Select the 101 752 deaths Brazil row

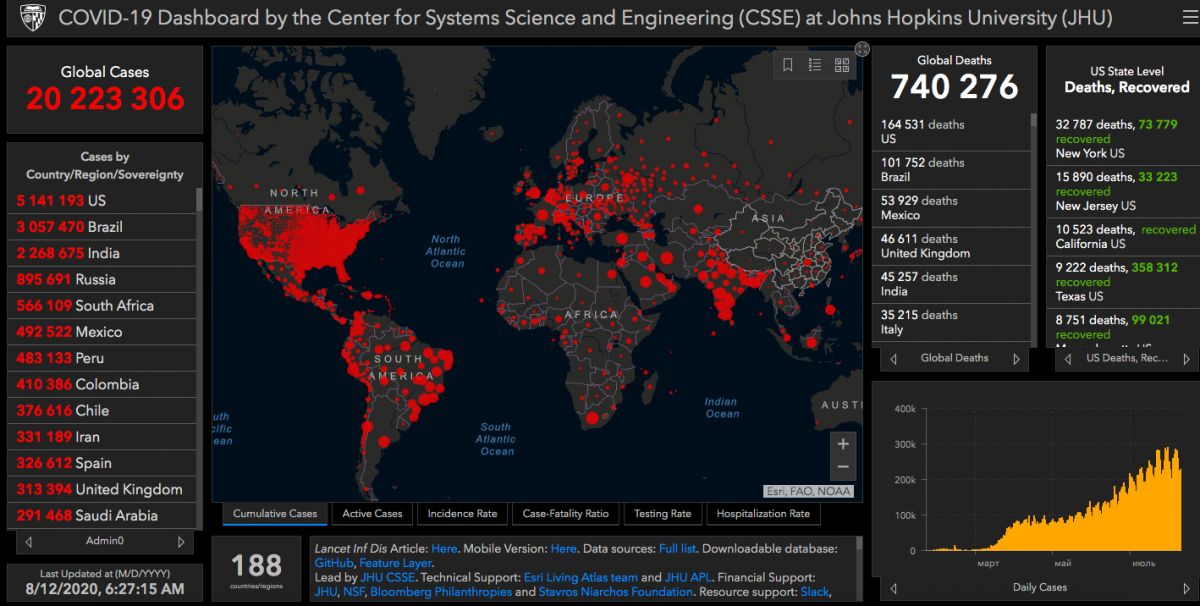951,170
